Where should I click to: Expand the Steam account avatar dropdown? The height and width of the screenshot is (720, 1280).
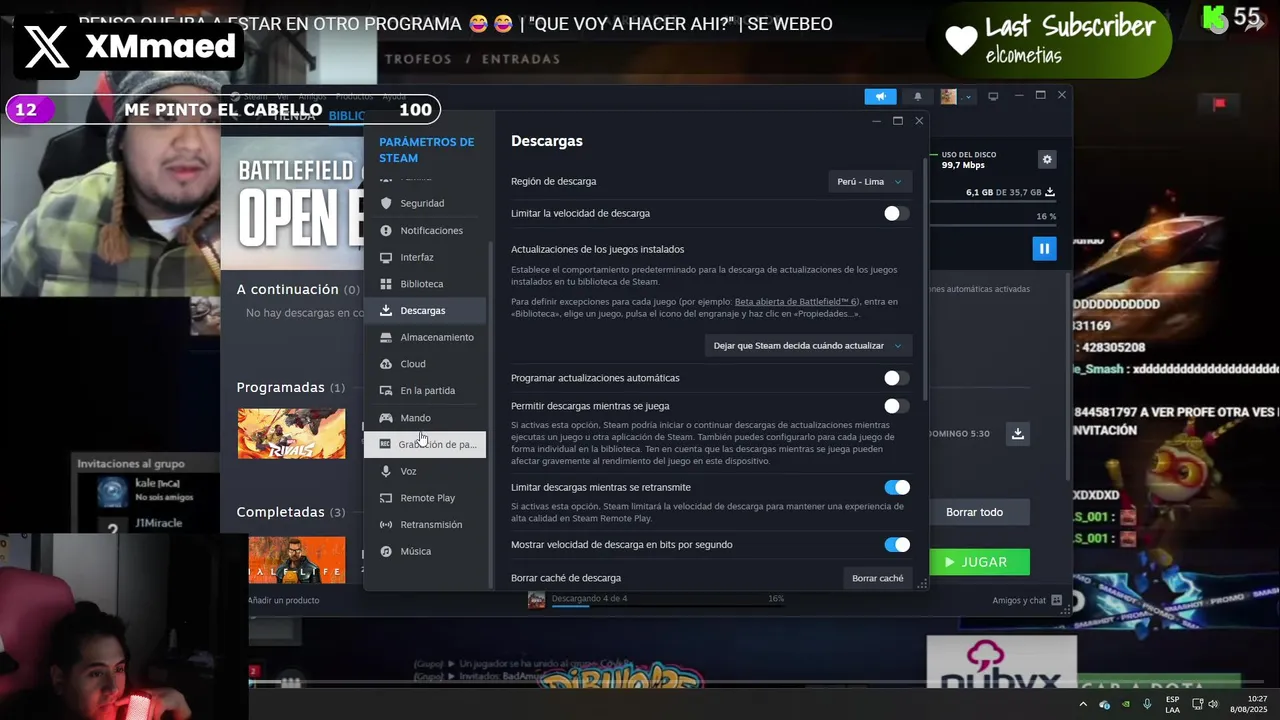click(956, 96)
